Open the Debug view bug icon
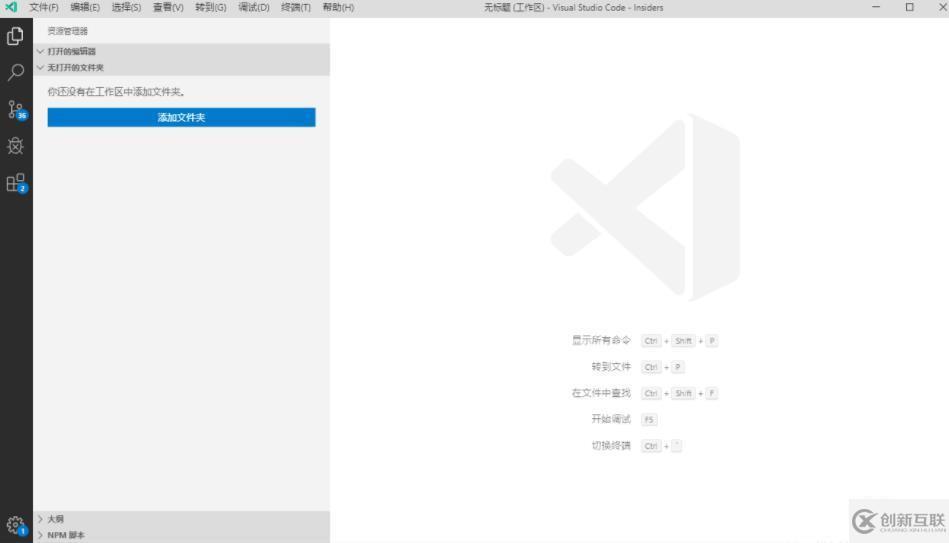The width and height of the screenshot is (949, 543). (15, 146)
